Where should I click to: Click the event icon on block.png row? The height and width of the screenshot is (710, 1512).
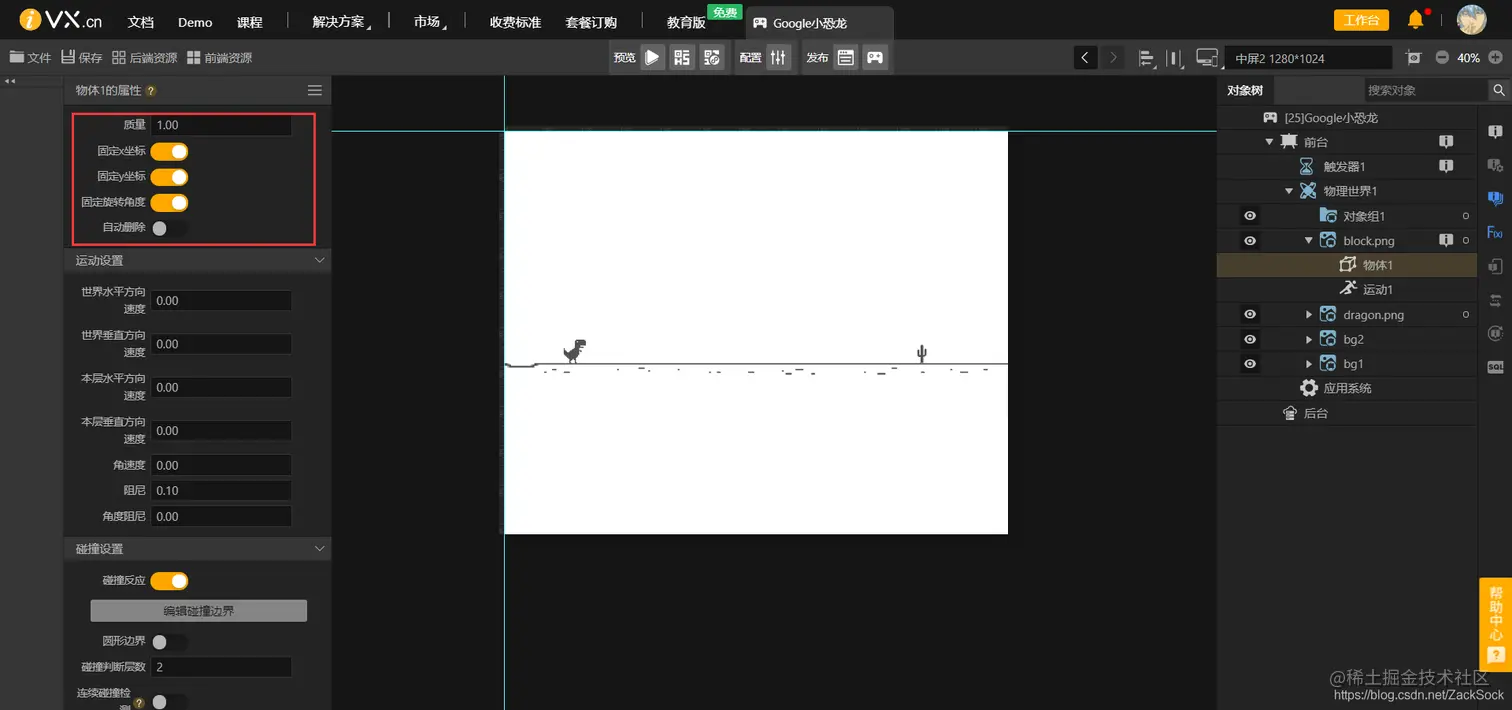1445,240
